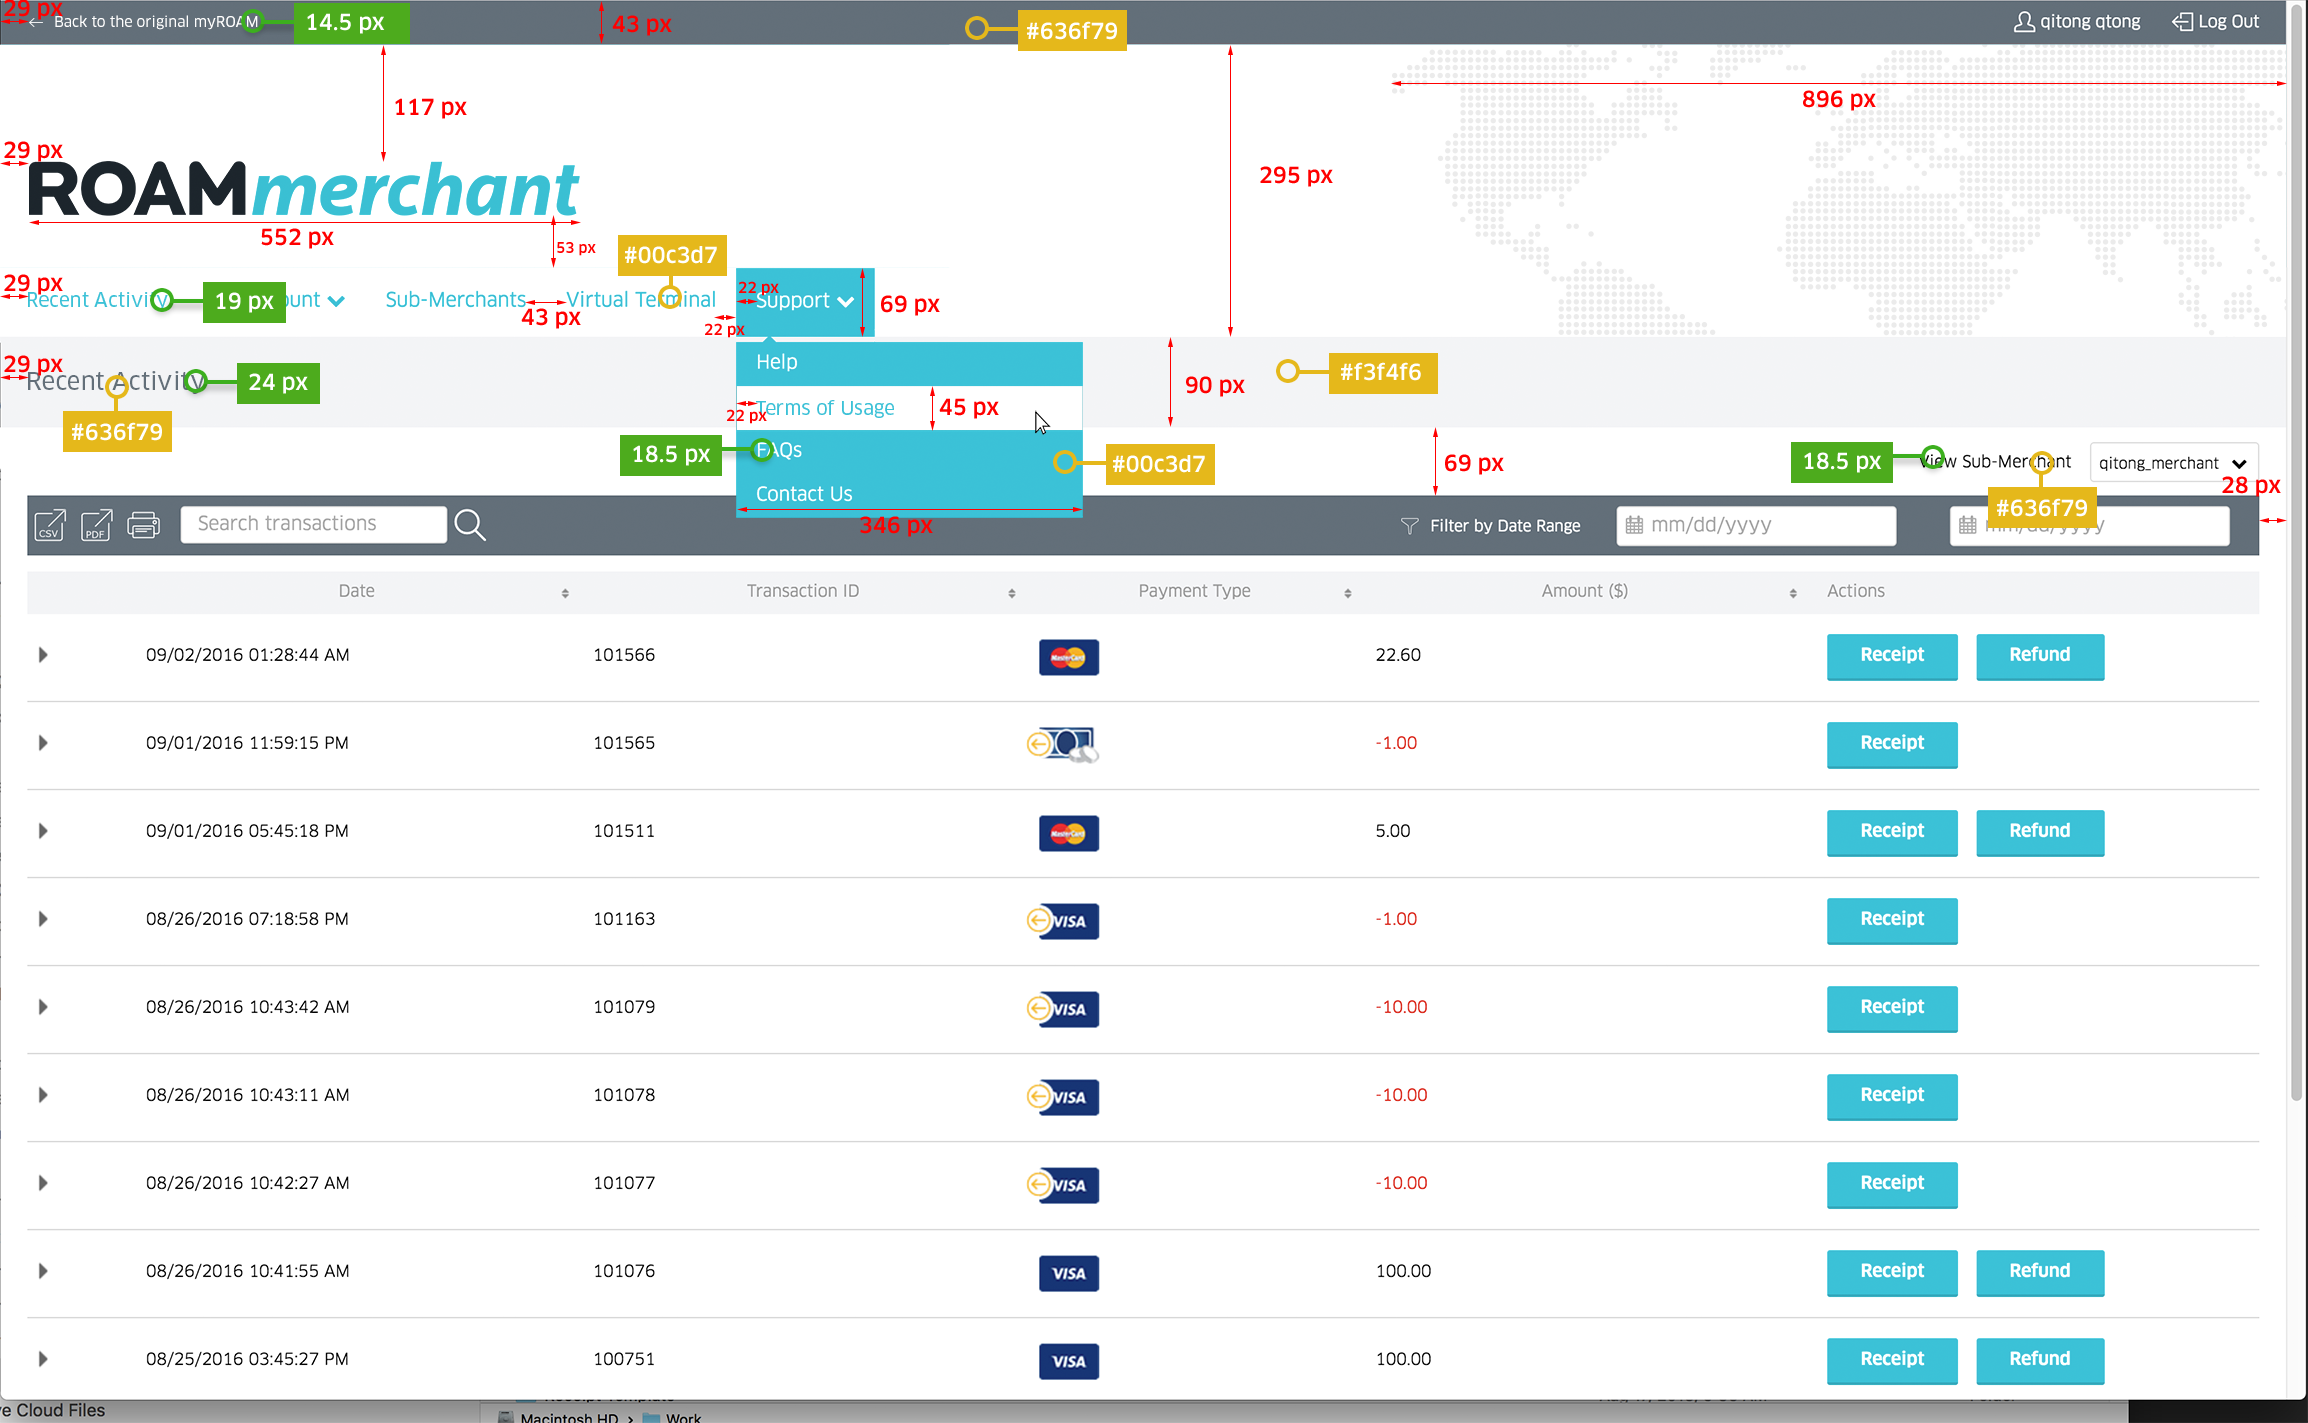Click Receipt button for transaction 101566

tap(1892, 656)
